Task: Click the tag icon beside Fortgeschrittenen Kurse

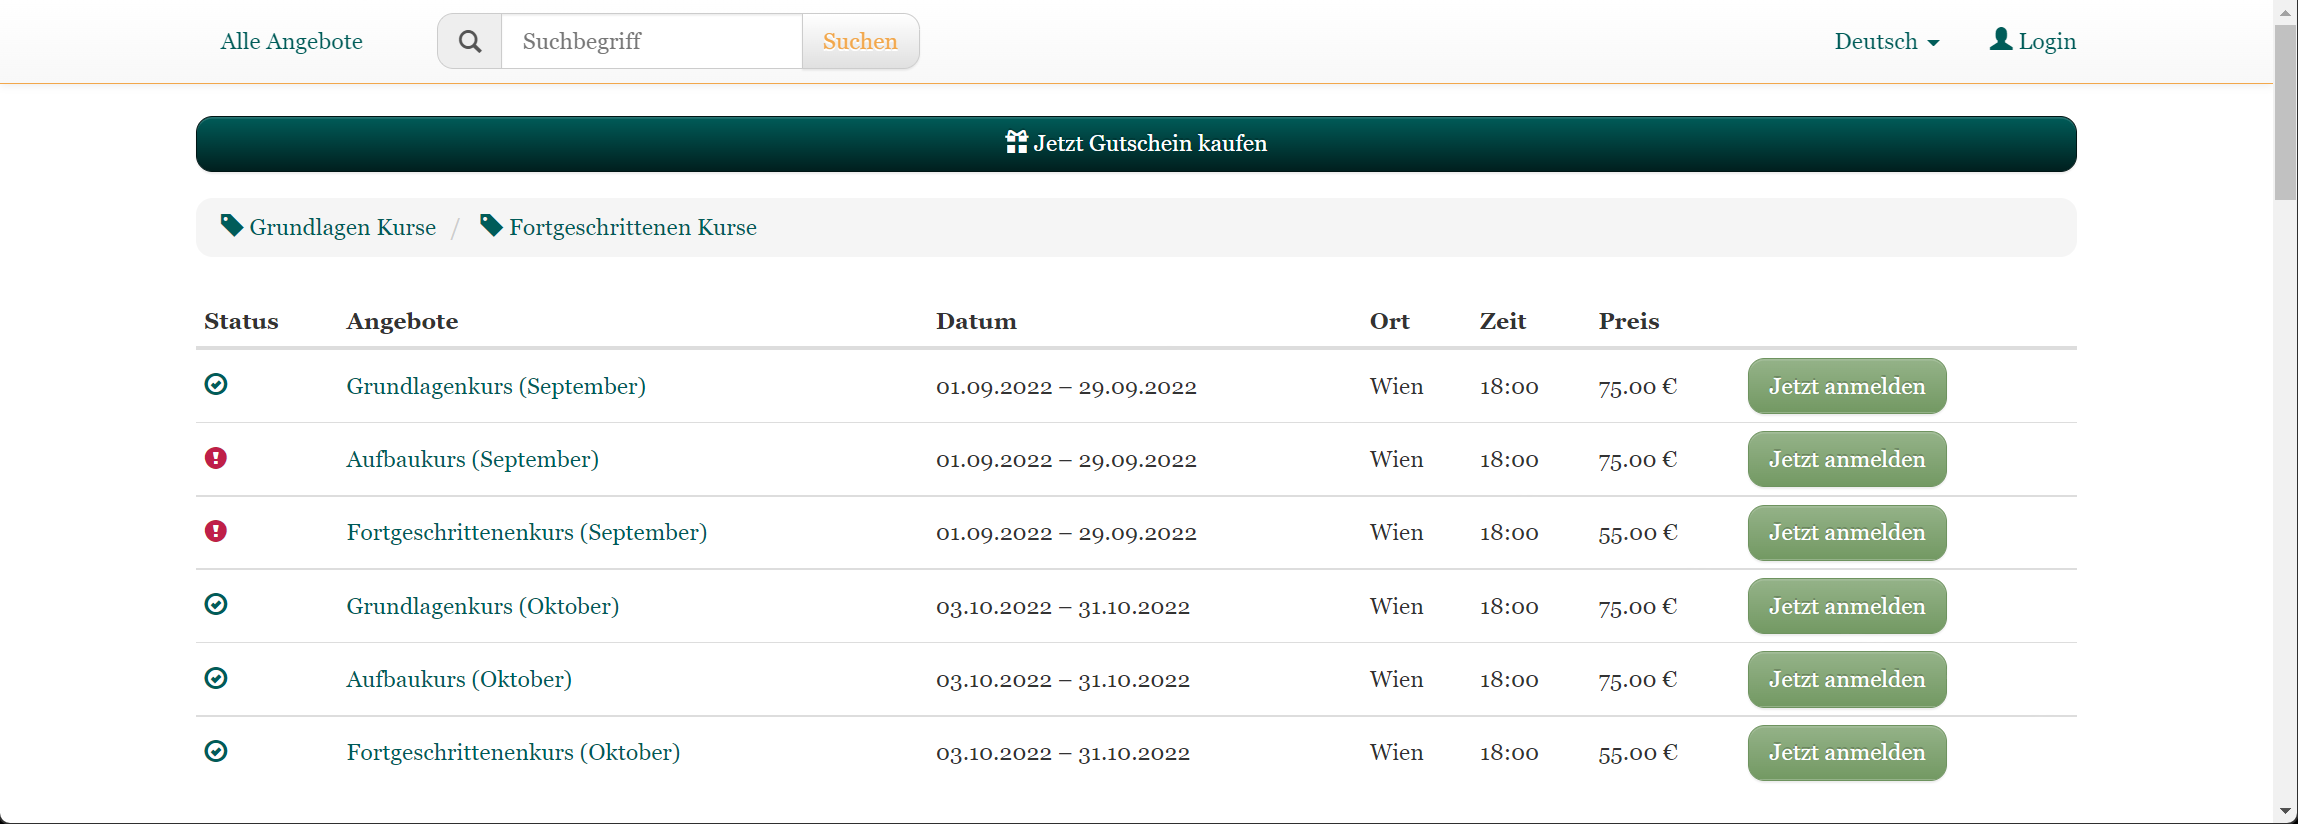Action: 491,225
